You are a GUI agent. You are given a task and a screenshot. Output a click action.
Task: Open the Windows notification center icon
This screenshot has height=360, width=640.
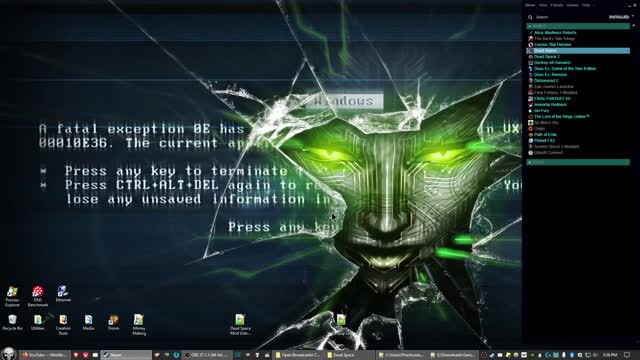[x=627, y=355]
